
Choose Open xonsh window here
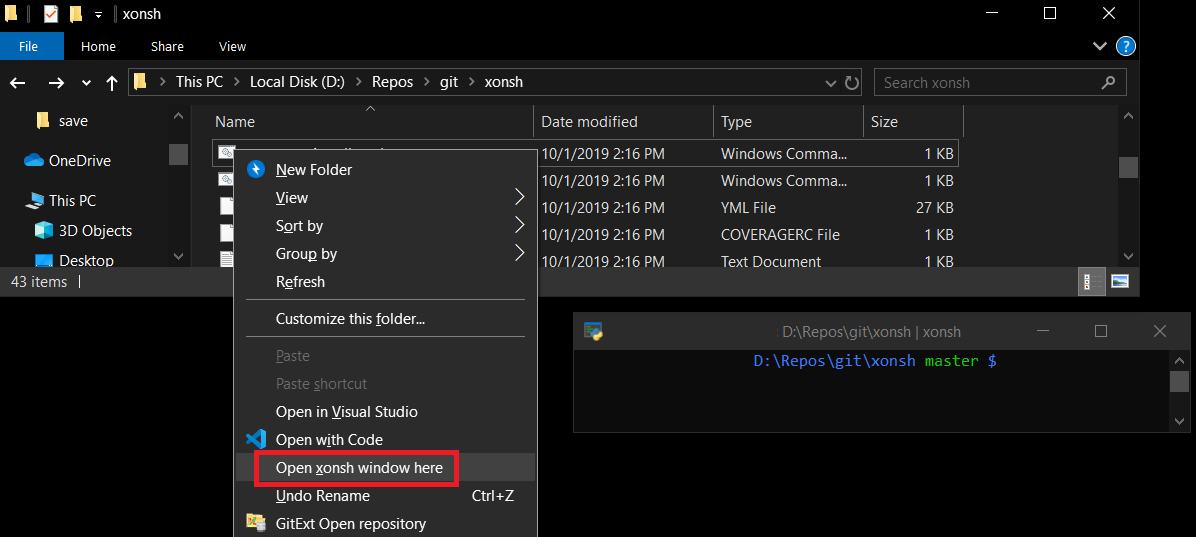[385, 468]
